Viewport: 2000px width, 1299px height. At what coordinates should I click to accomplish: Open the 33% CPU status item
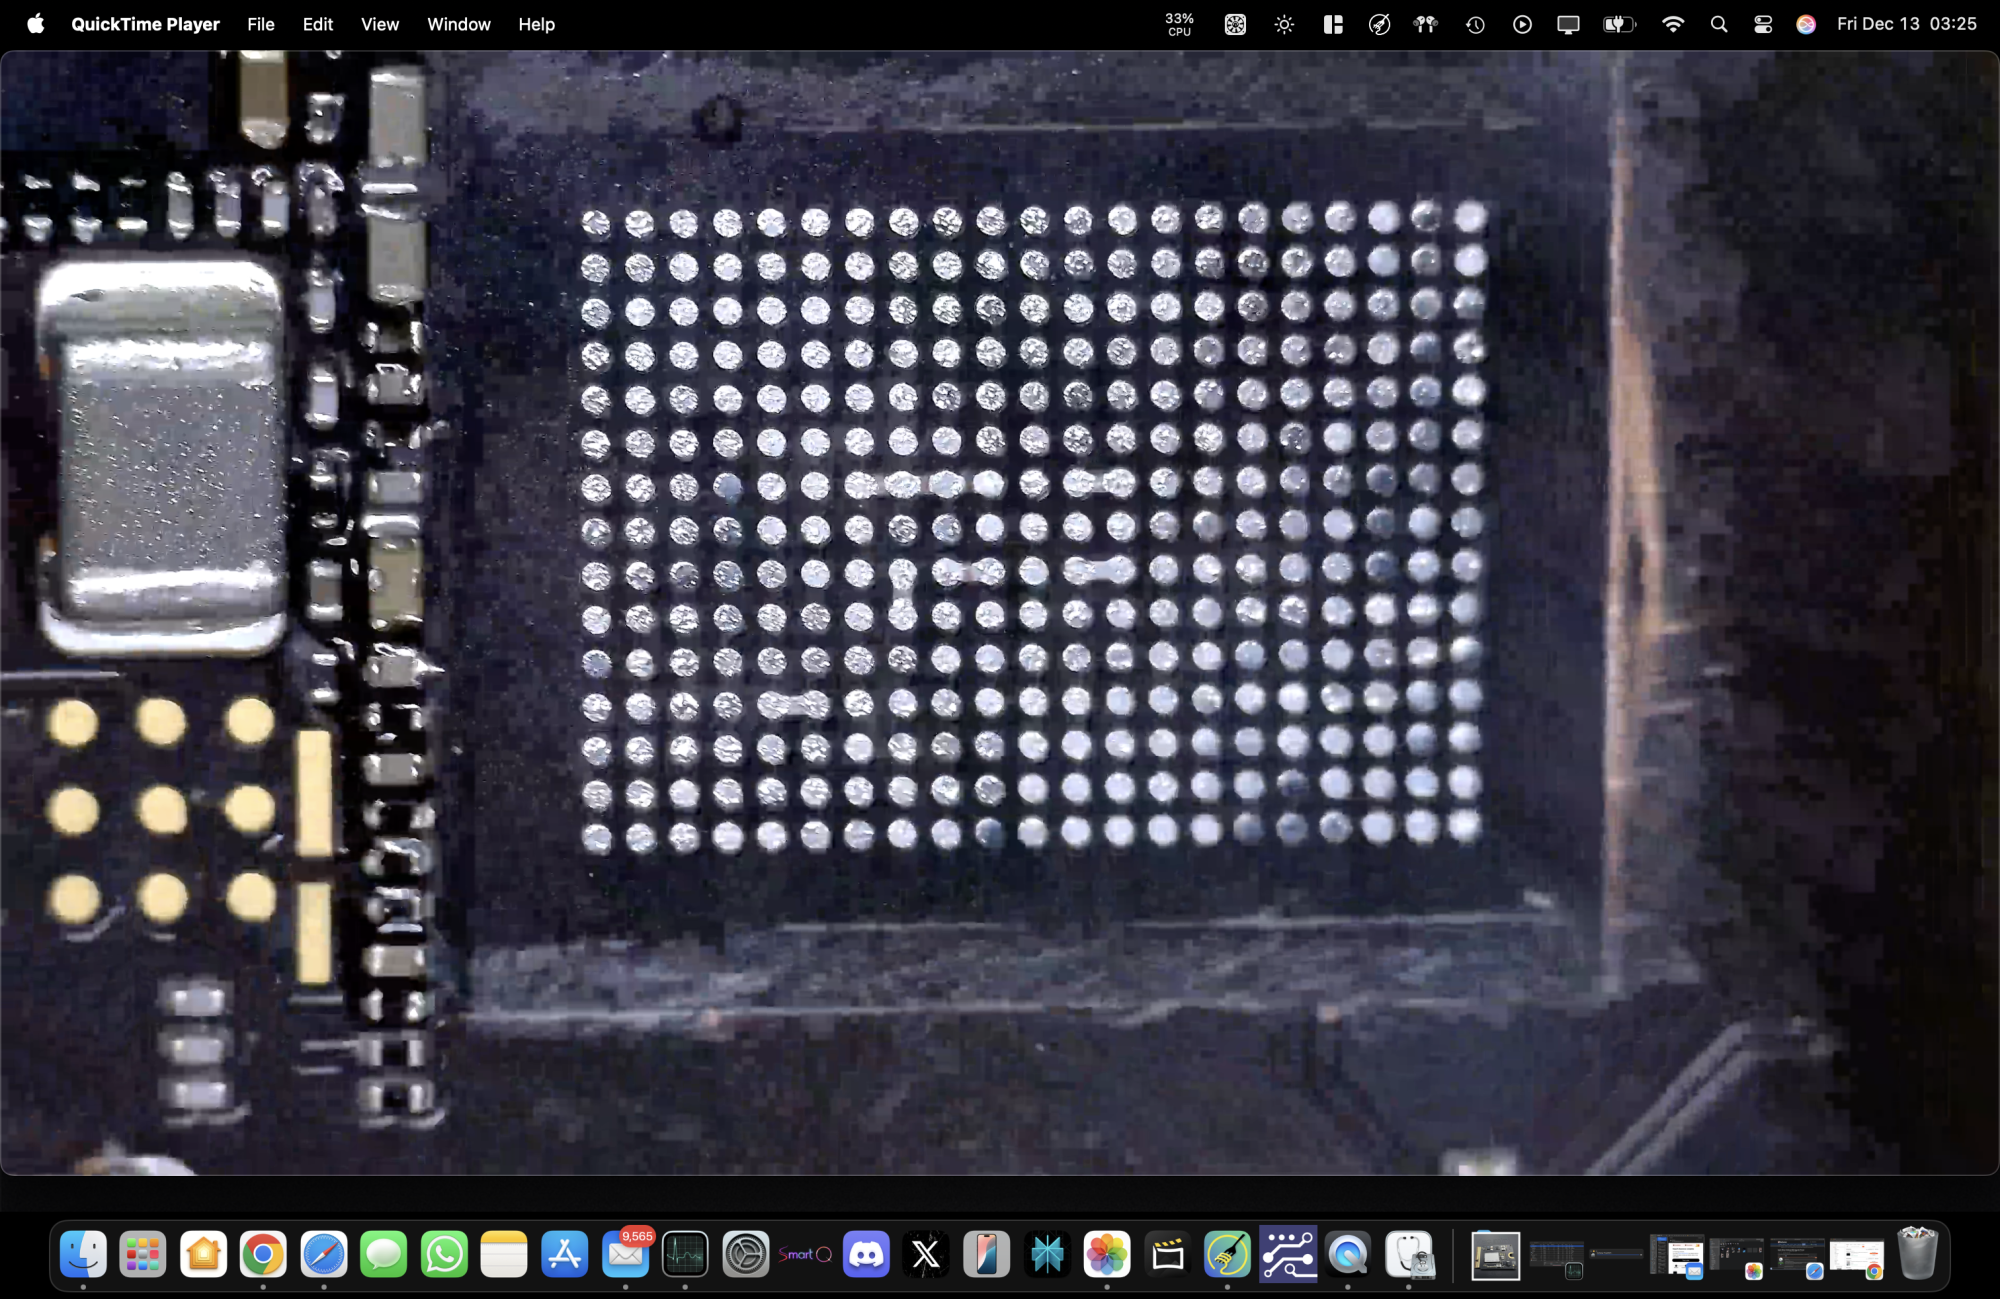tap(1179, 24)
